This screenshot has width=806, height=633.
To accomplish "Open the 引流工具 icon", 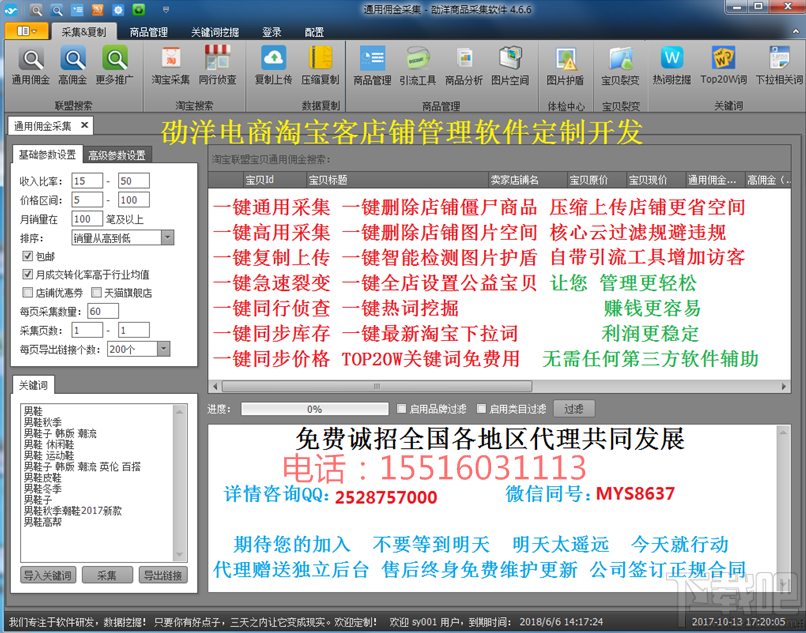I will (417, 65).
